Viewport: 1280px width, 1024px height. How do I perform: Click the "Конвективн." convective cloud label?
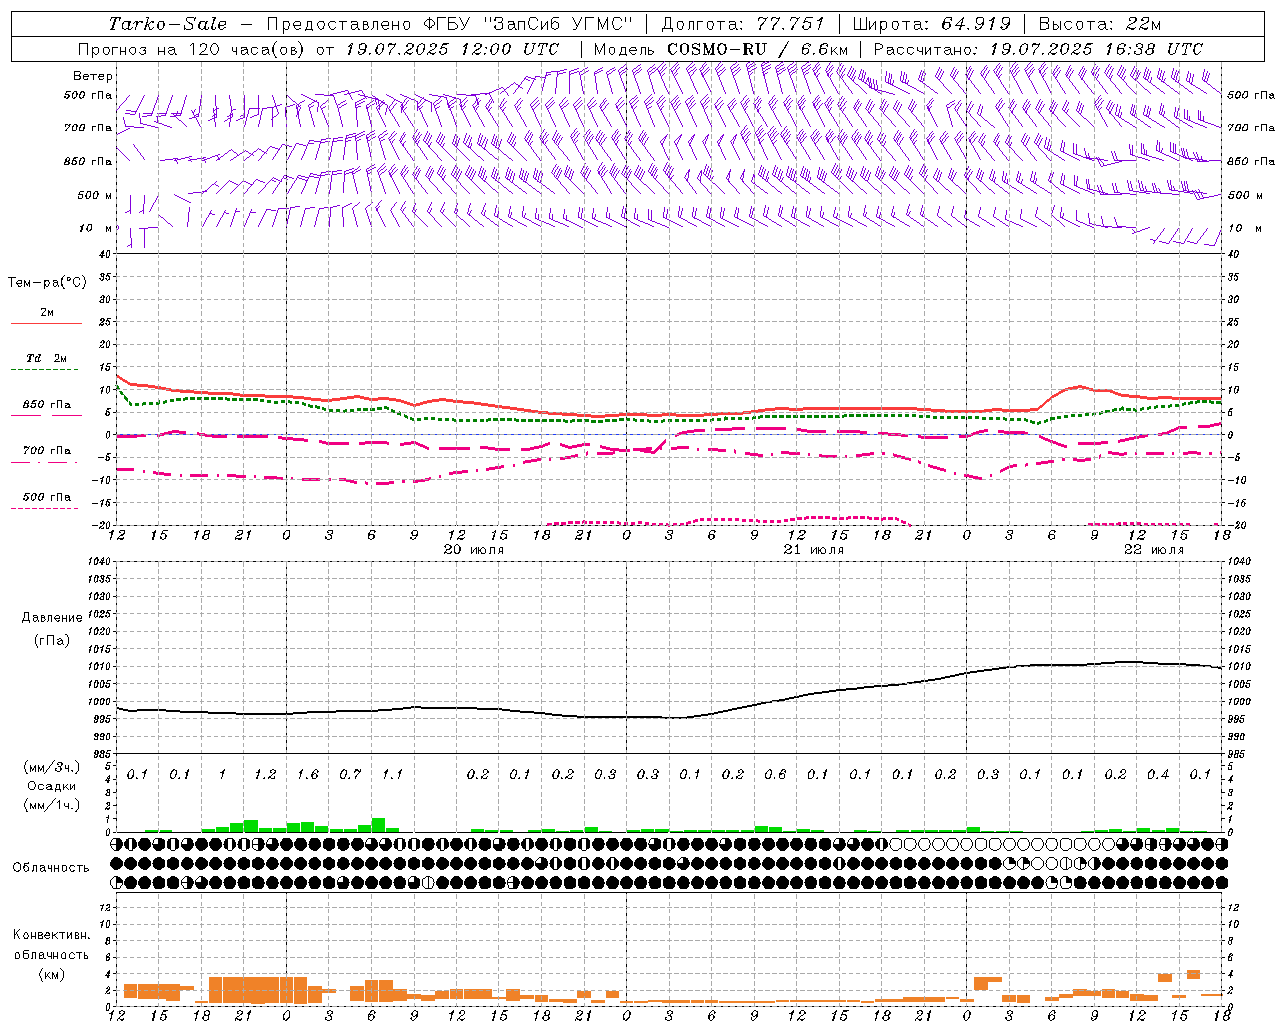(52, 935)
